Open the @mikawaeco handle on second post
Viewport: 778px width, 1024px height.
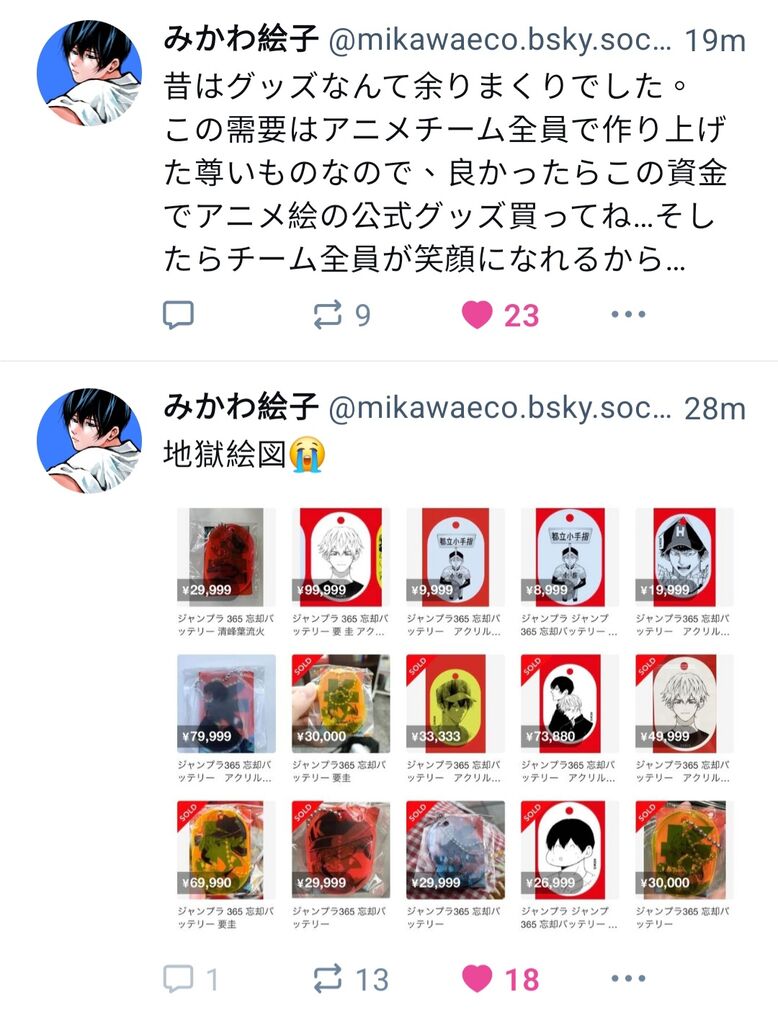[500, 408]
